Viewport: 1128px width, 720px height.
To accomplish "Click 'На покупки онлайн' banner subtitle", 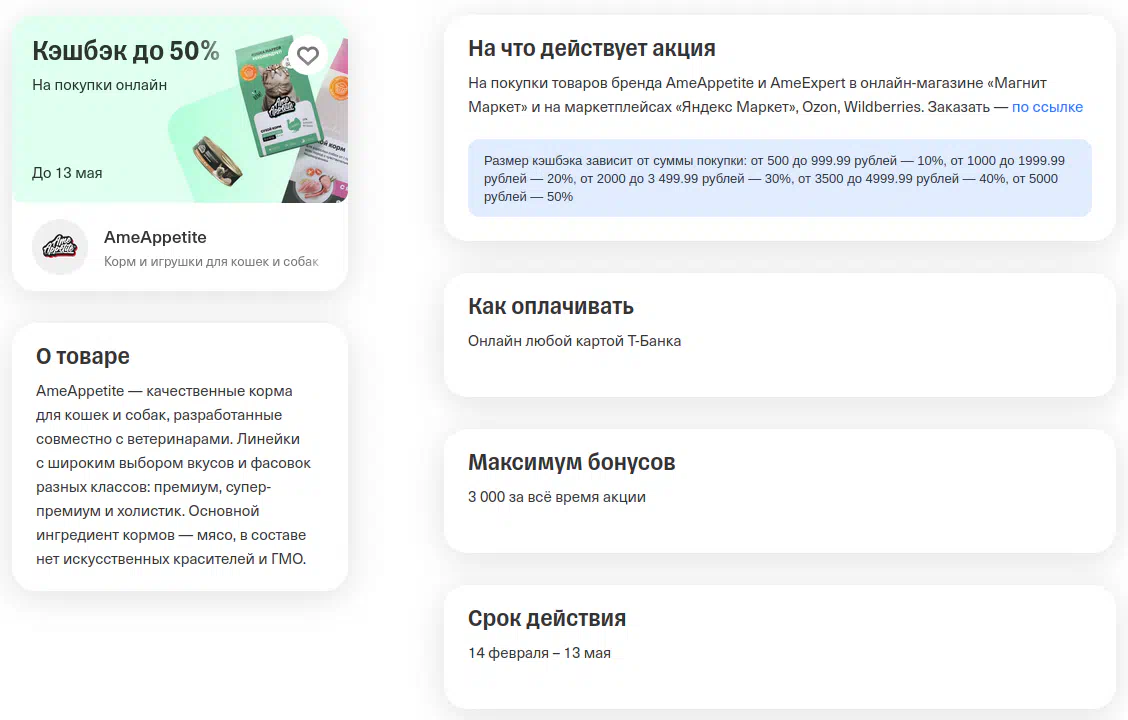I will (99, 85).
